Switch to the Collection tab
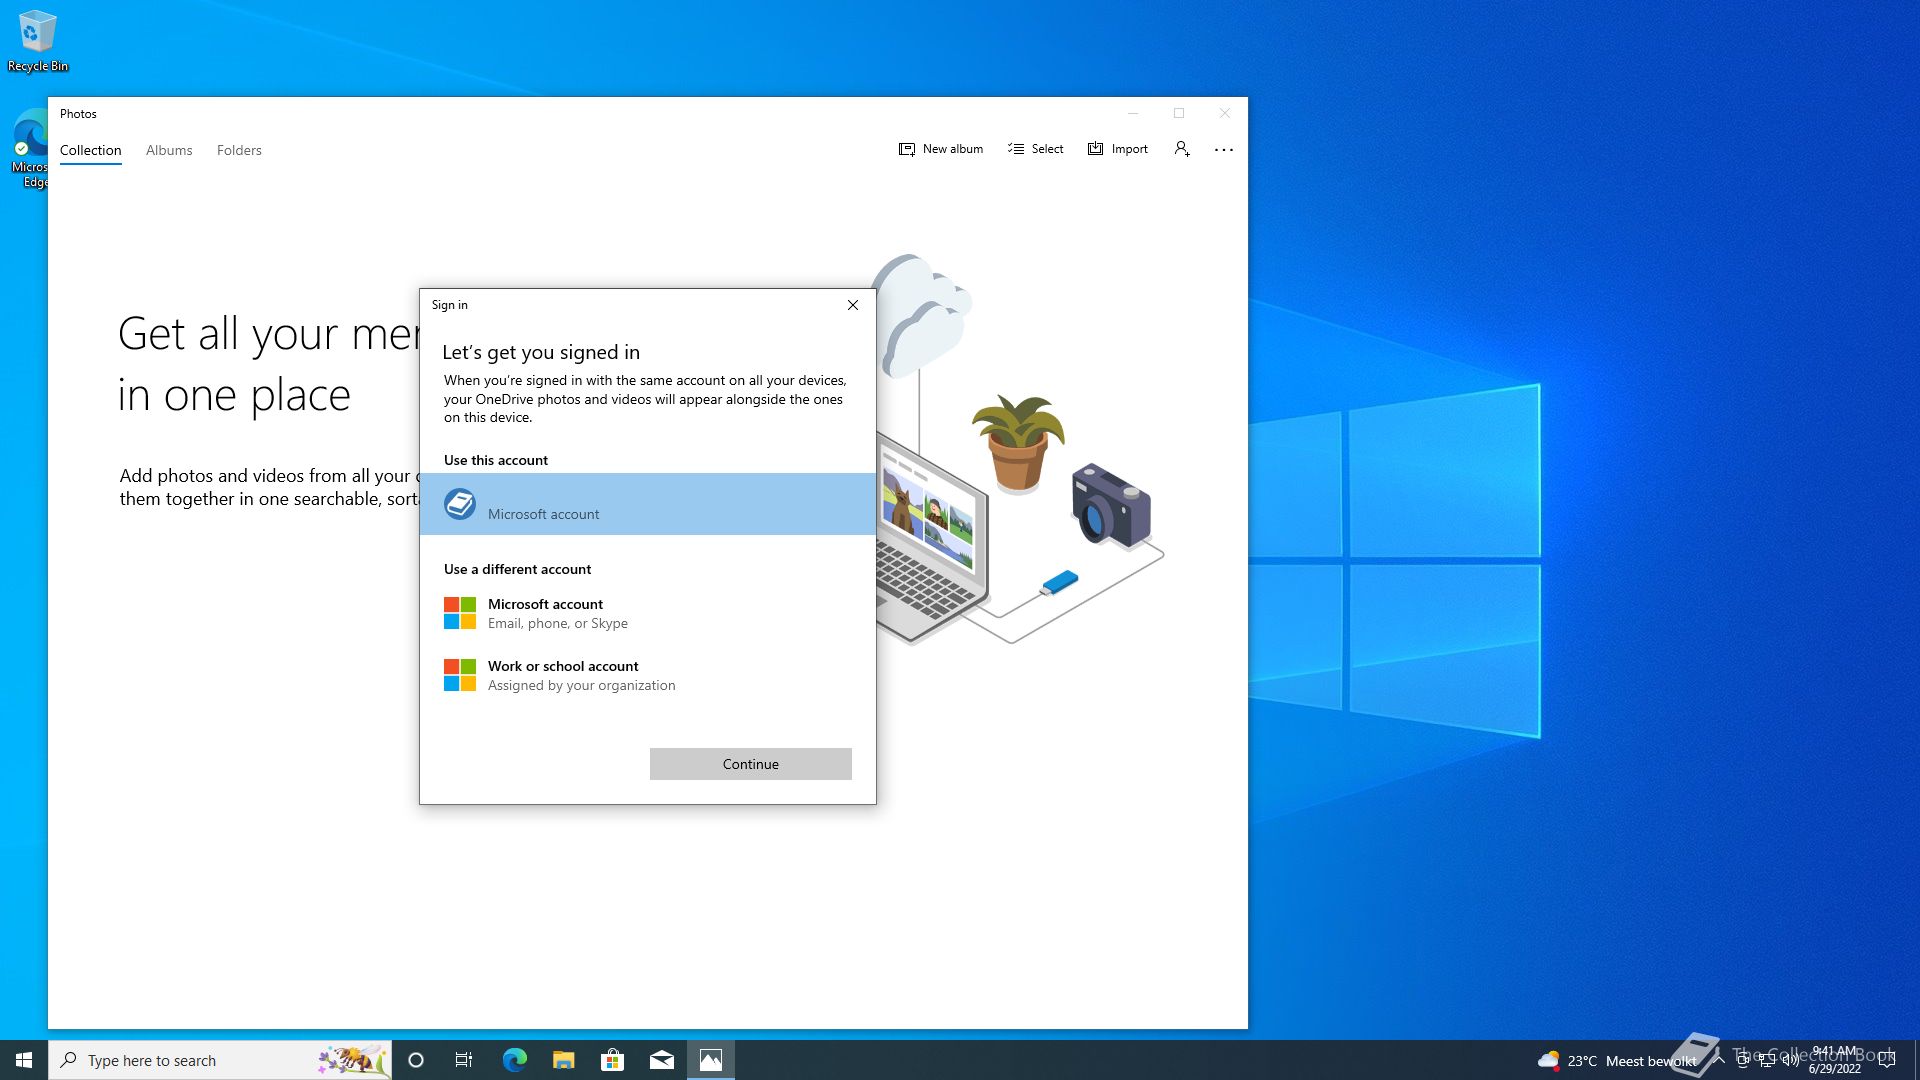This screenshot has height=1080, width=1920. [x=90, y=150]
